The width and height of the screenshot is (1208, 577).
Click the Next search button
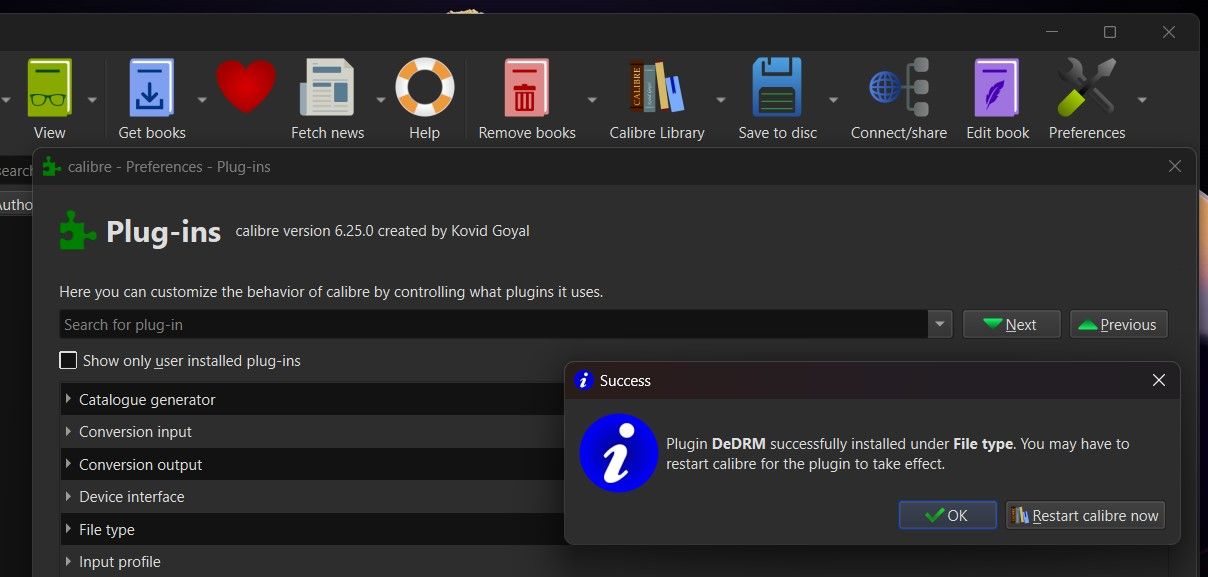pyautogui.click(x=1011, y=323)
